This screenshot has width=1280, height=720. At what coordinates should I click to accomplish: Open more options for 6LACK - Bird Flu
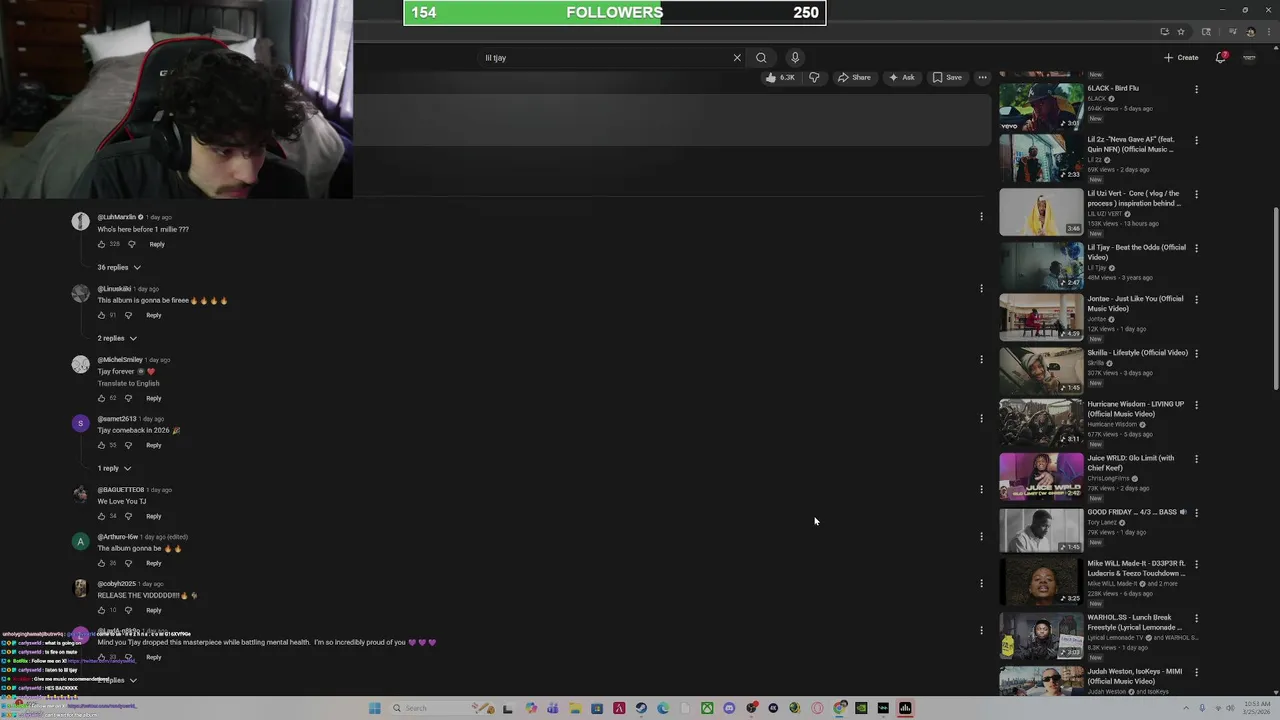1196,89
